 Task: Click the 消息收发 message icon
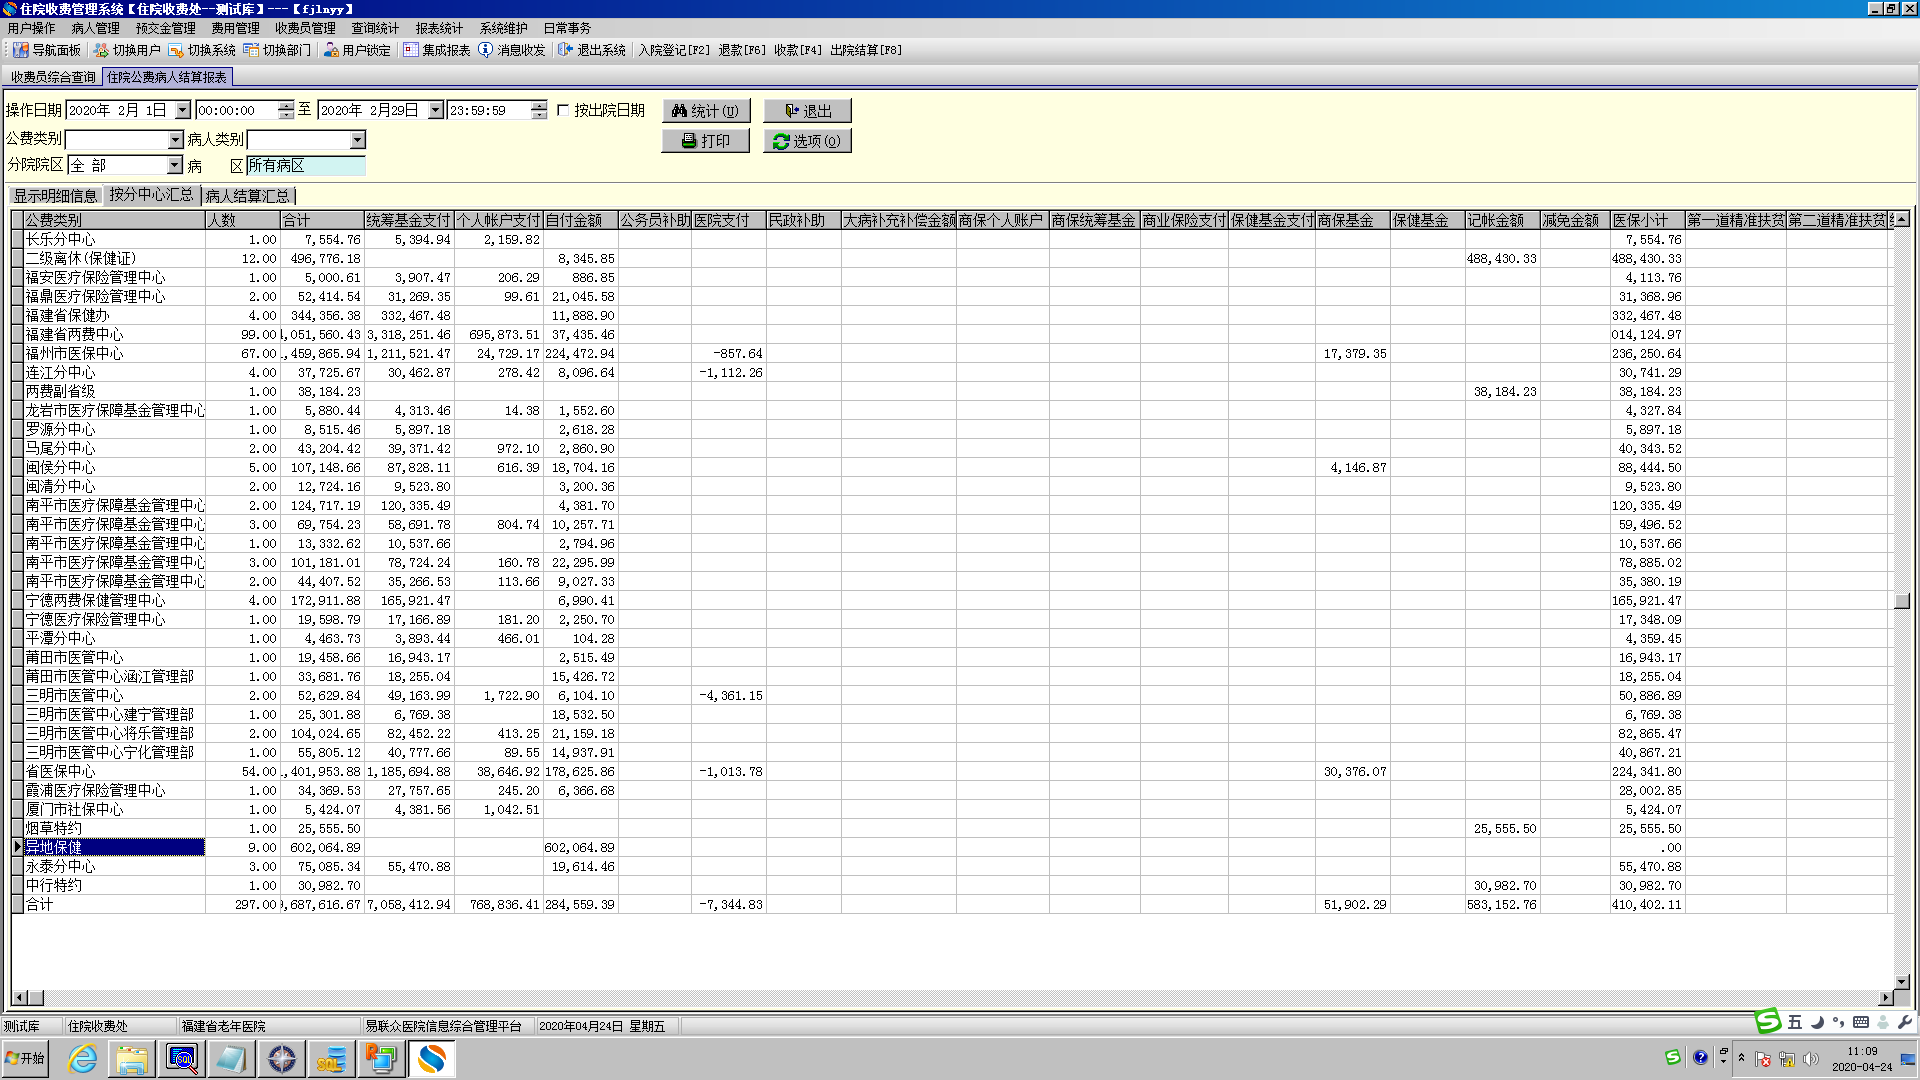click(x=486, y=50)
